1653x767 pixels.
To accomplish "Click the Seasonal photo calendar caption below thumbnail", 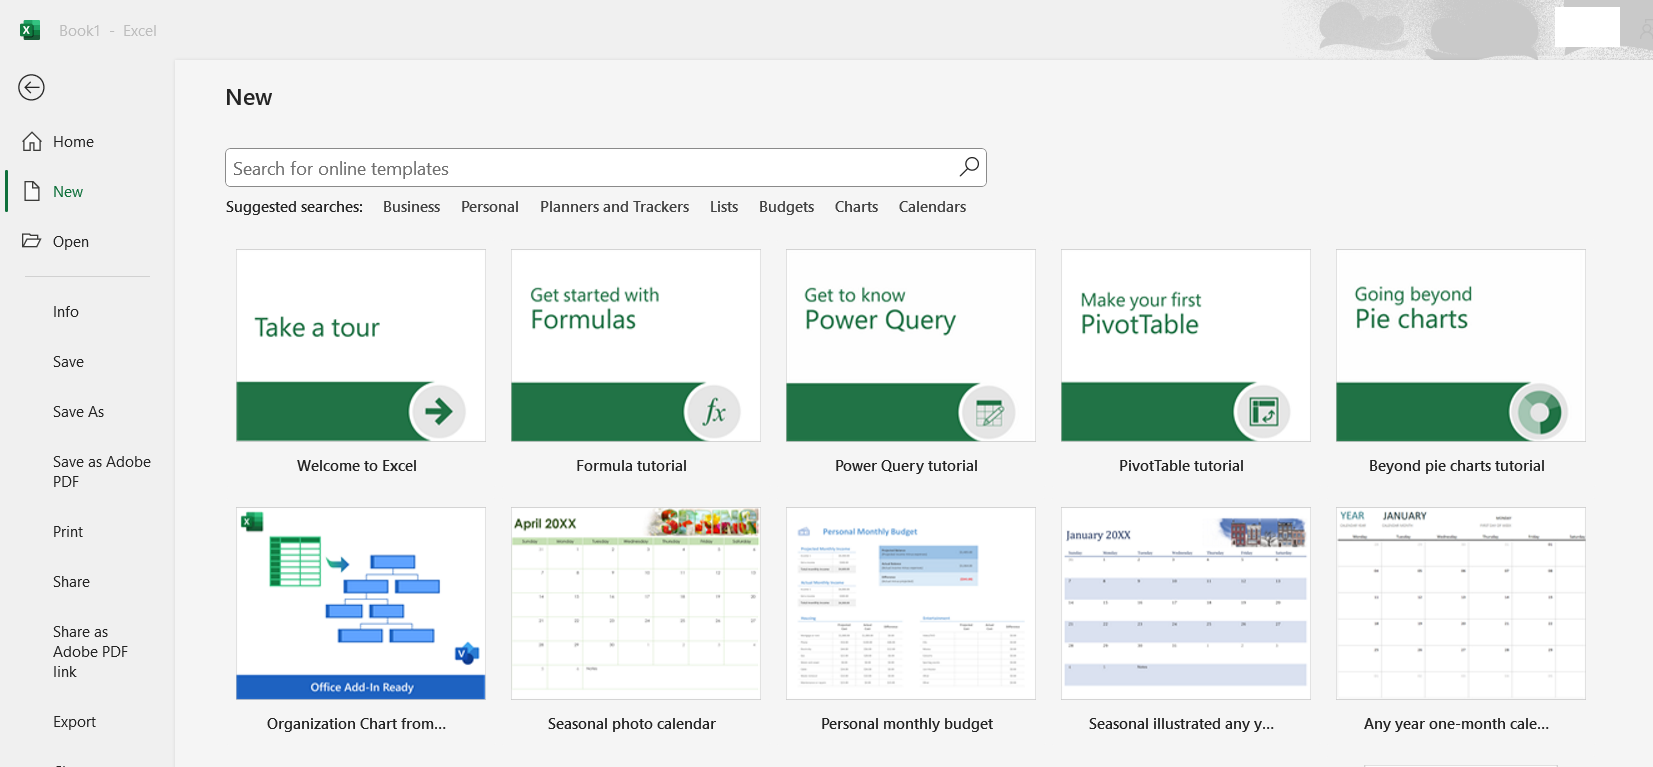I will coord(631,724).
